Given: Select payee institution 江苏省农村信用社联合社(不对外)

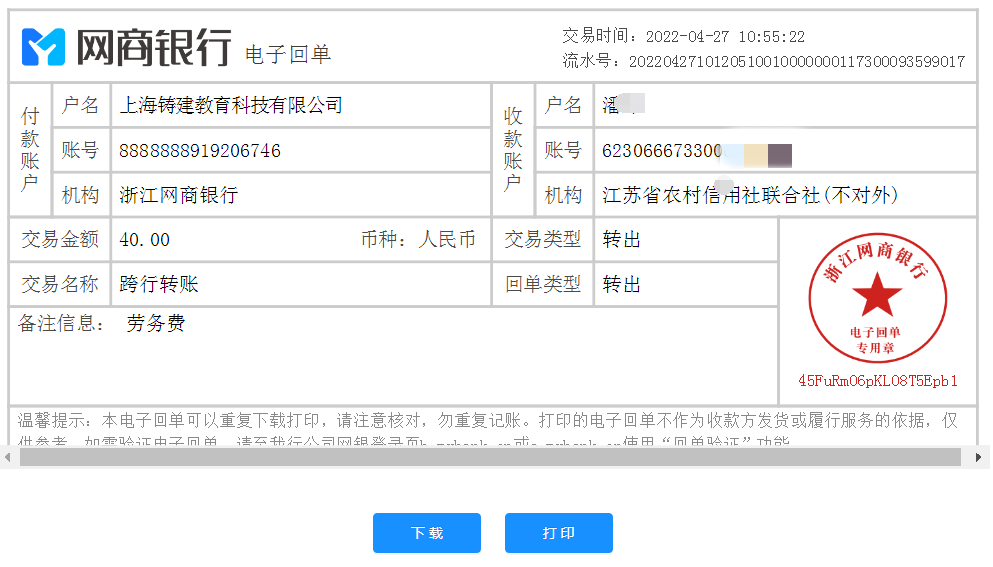Looking at the screenshot, I should pos(750,195).
